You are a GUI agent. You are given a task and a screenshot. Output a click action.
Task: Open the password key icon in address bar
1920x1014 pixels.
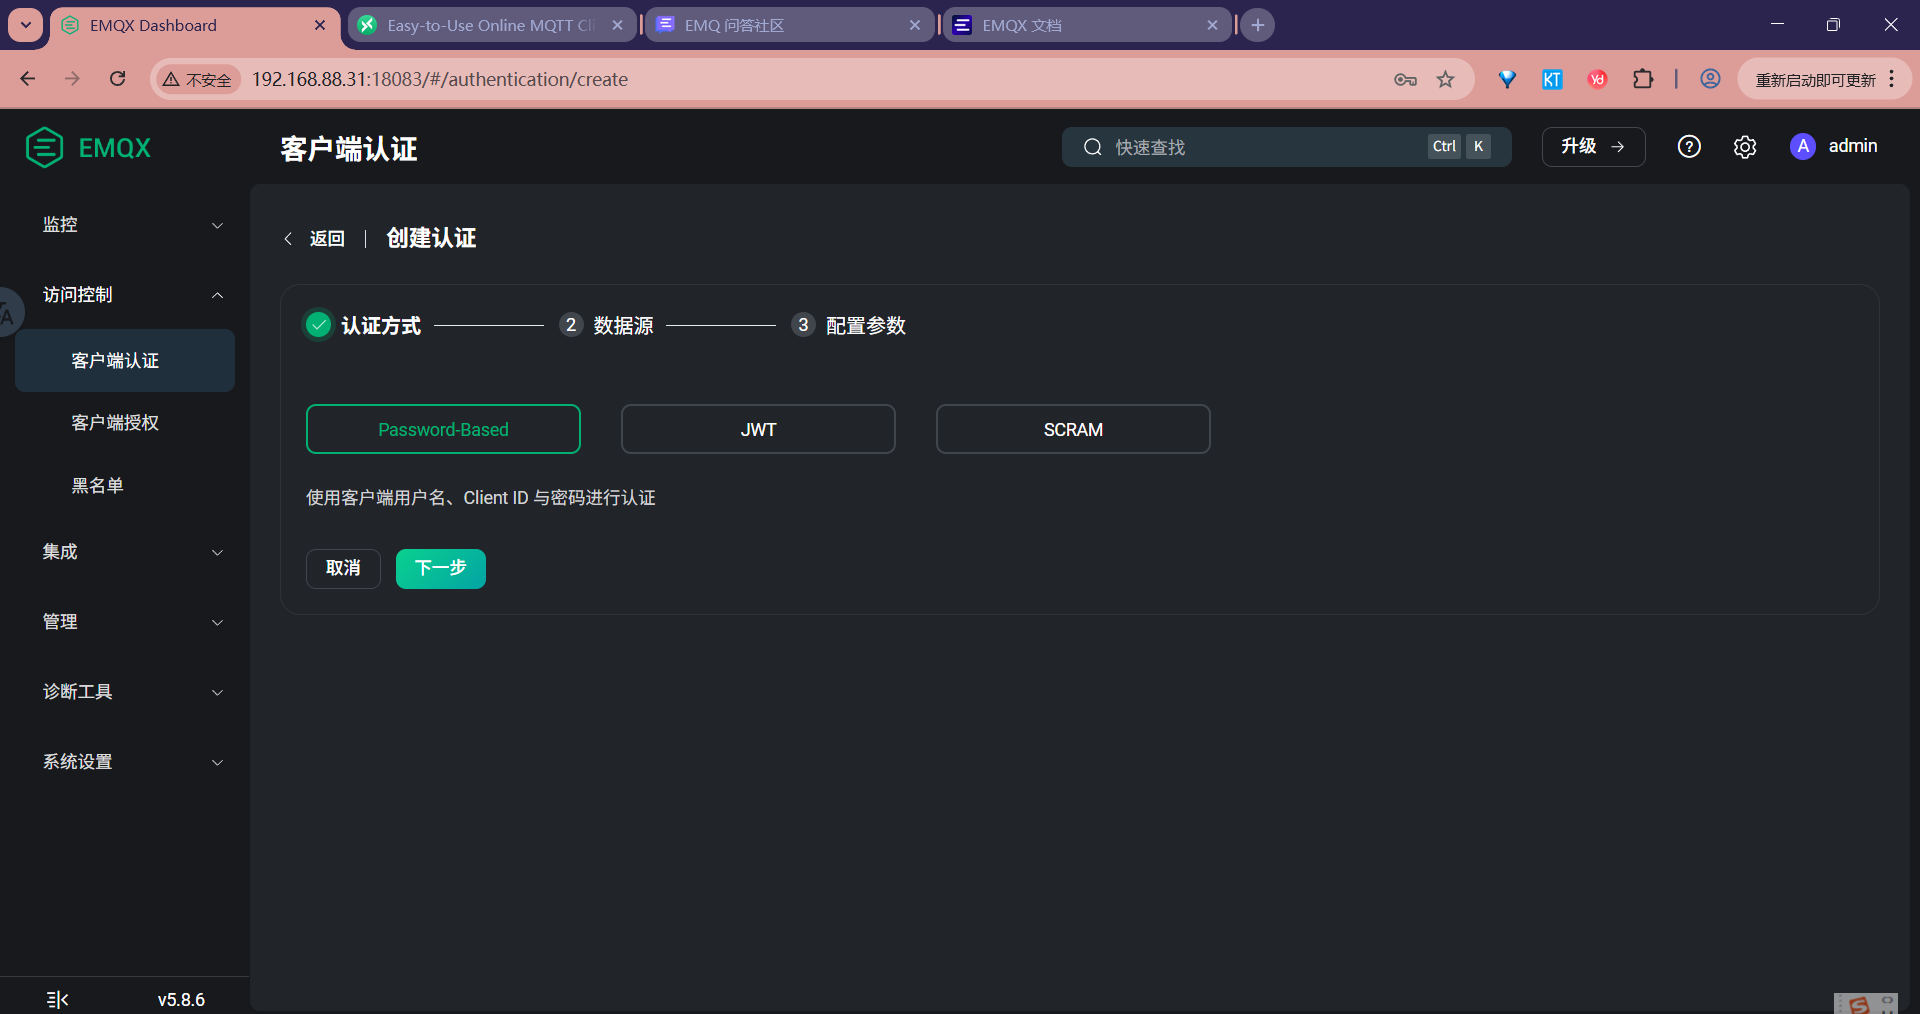point(1405,79)
